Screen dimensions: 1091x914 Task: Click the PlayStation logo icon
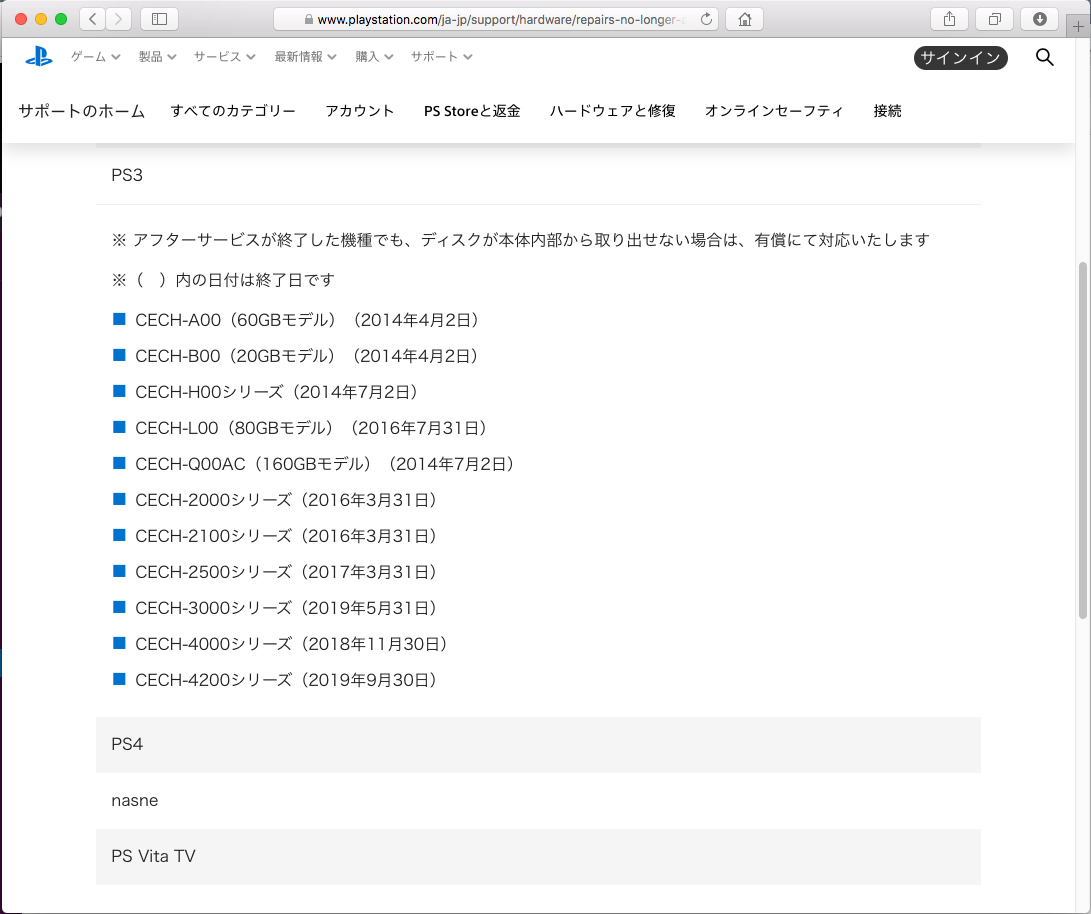tap(39, 56)
